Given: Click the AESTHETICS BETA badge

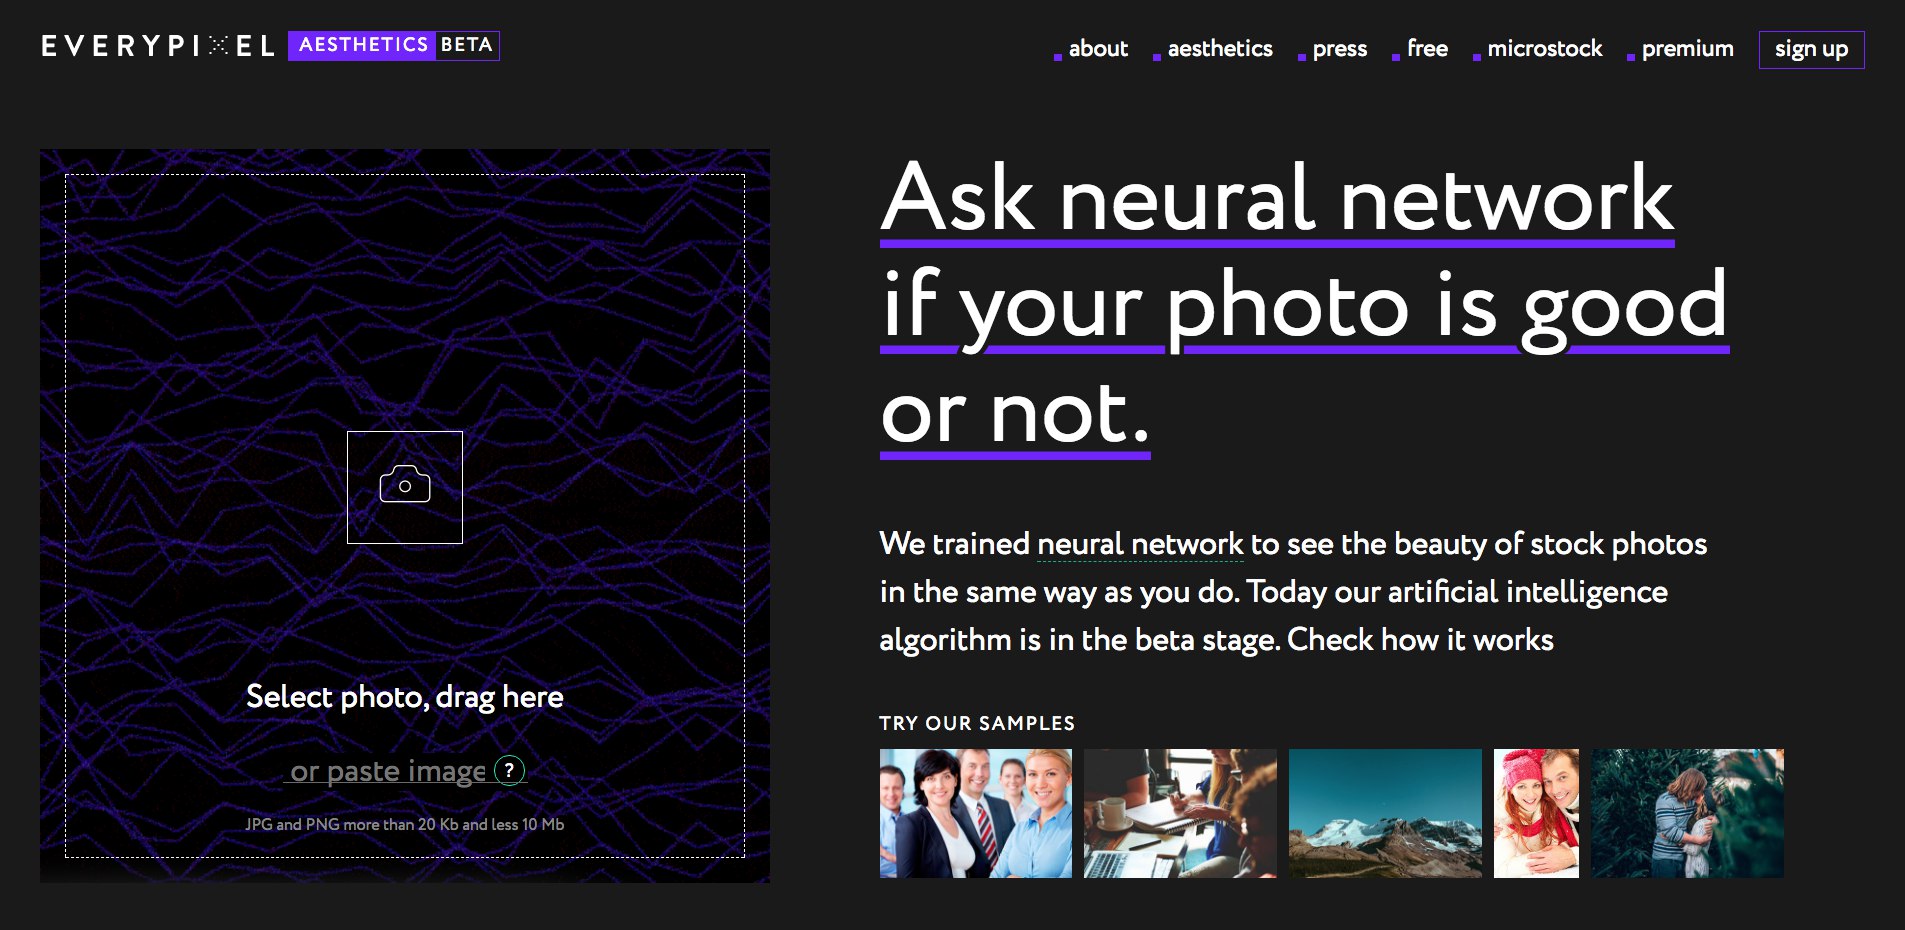Looking at the screenshot, I should (x=392, y=45).
